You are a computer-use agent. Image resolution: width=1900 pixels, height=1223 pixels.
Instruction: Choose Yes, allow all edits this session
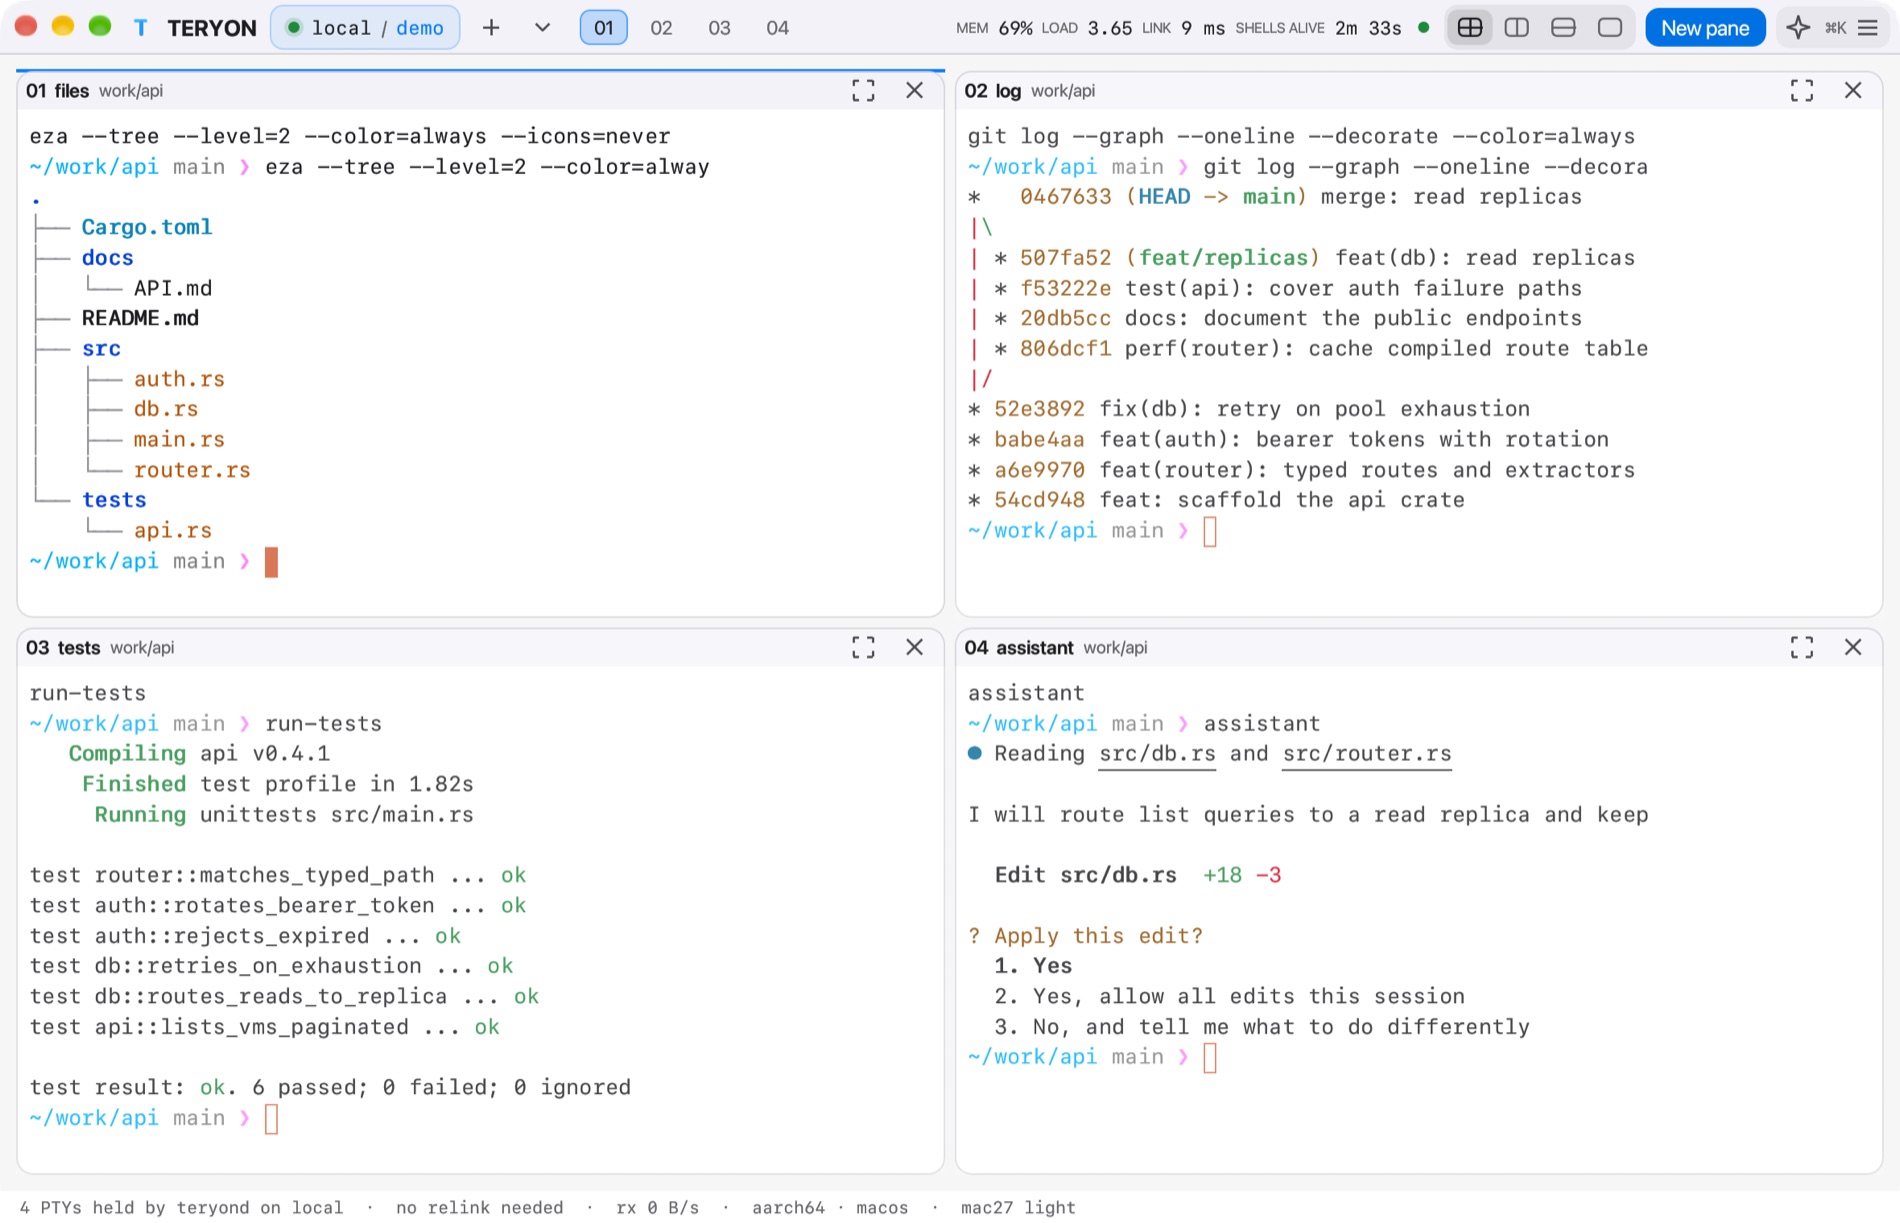click(x=1229, y=997)
